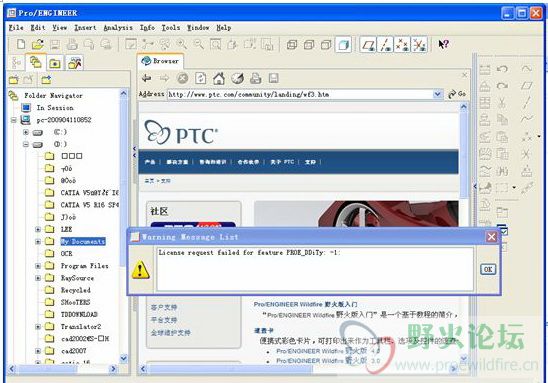Screen dimensions: 548x383
Task: Toggle datum planes display icon
Action: point(368,45)
